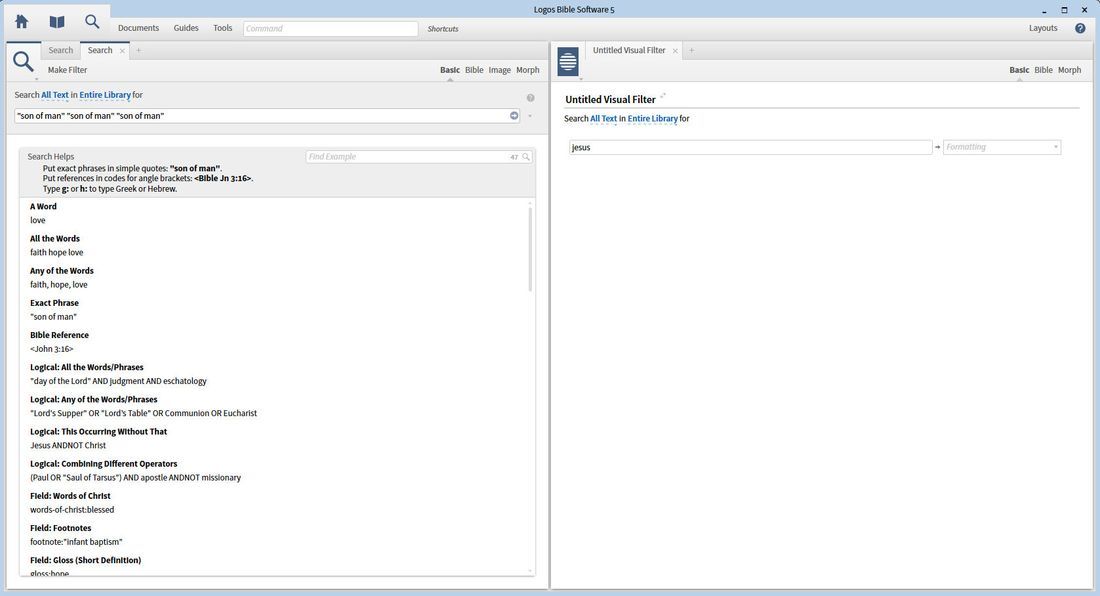
Task: Open Tools menu
Action: [x=222, y=28]
